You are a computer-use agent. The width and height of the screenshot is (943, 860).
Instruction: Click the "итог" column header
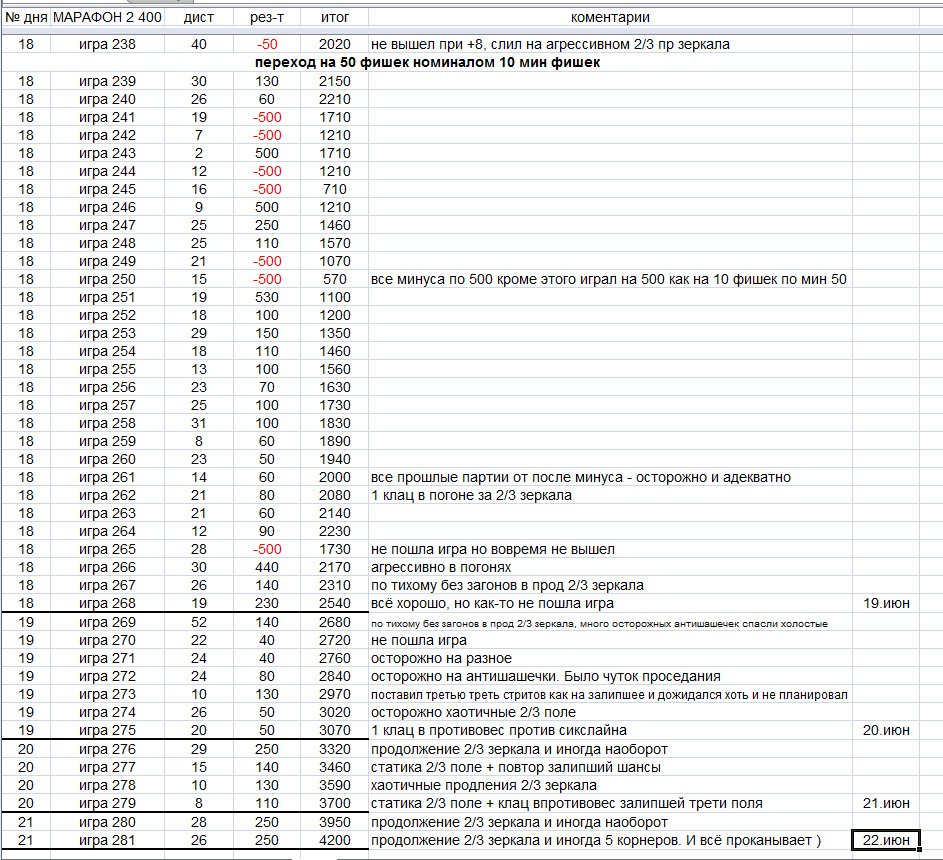(335, 18)
